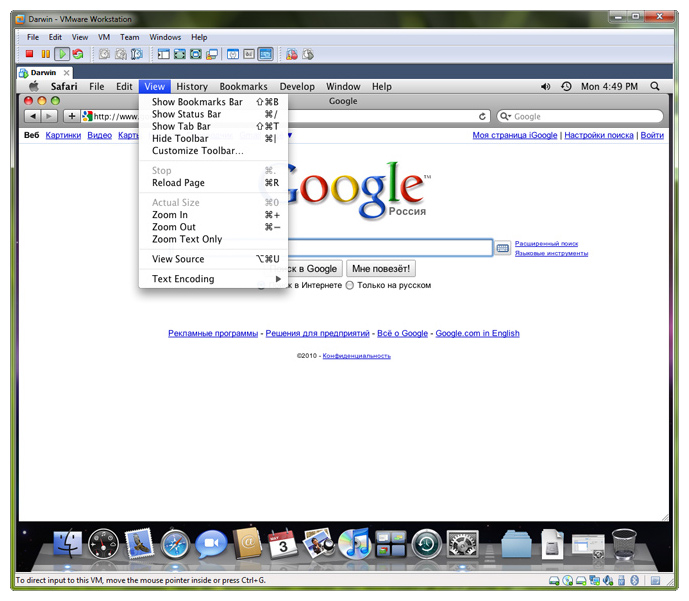Expand the Text Encoding submenu

point(214,279)
